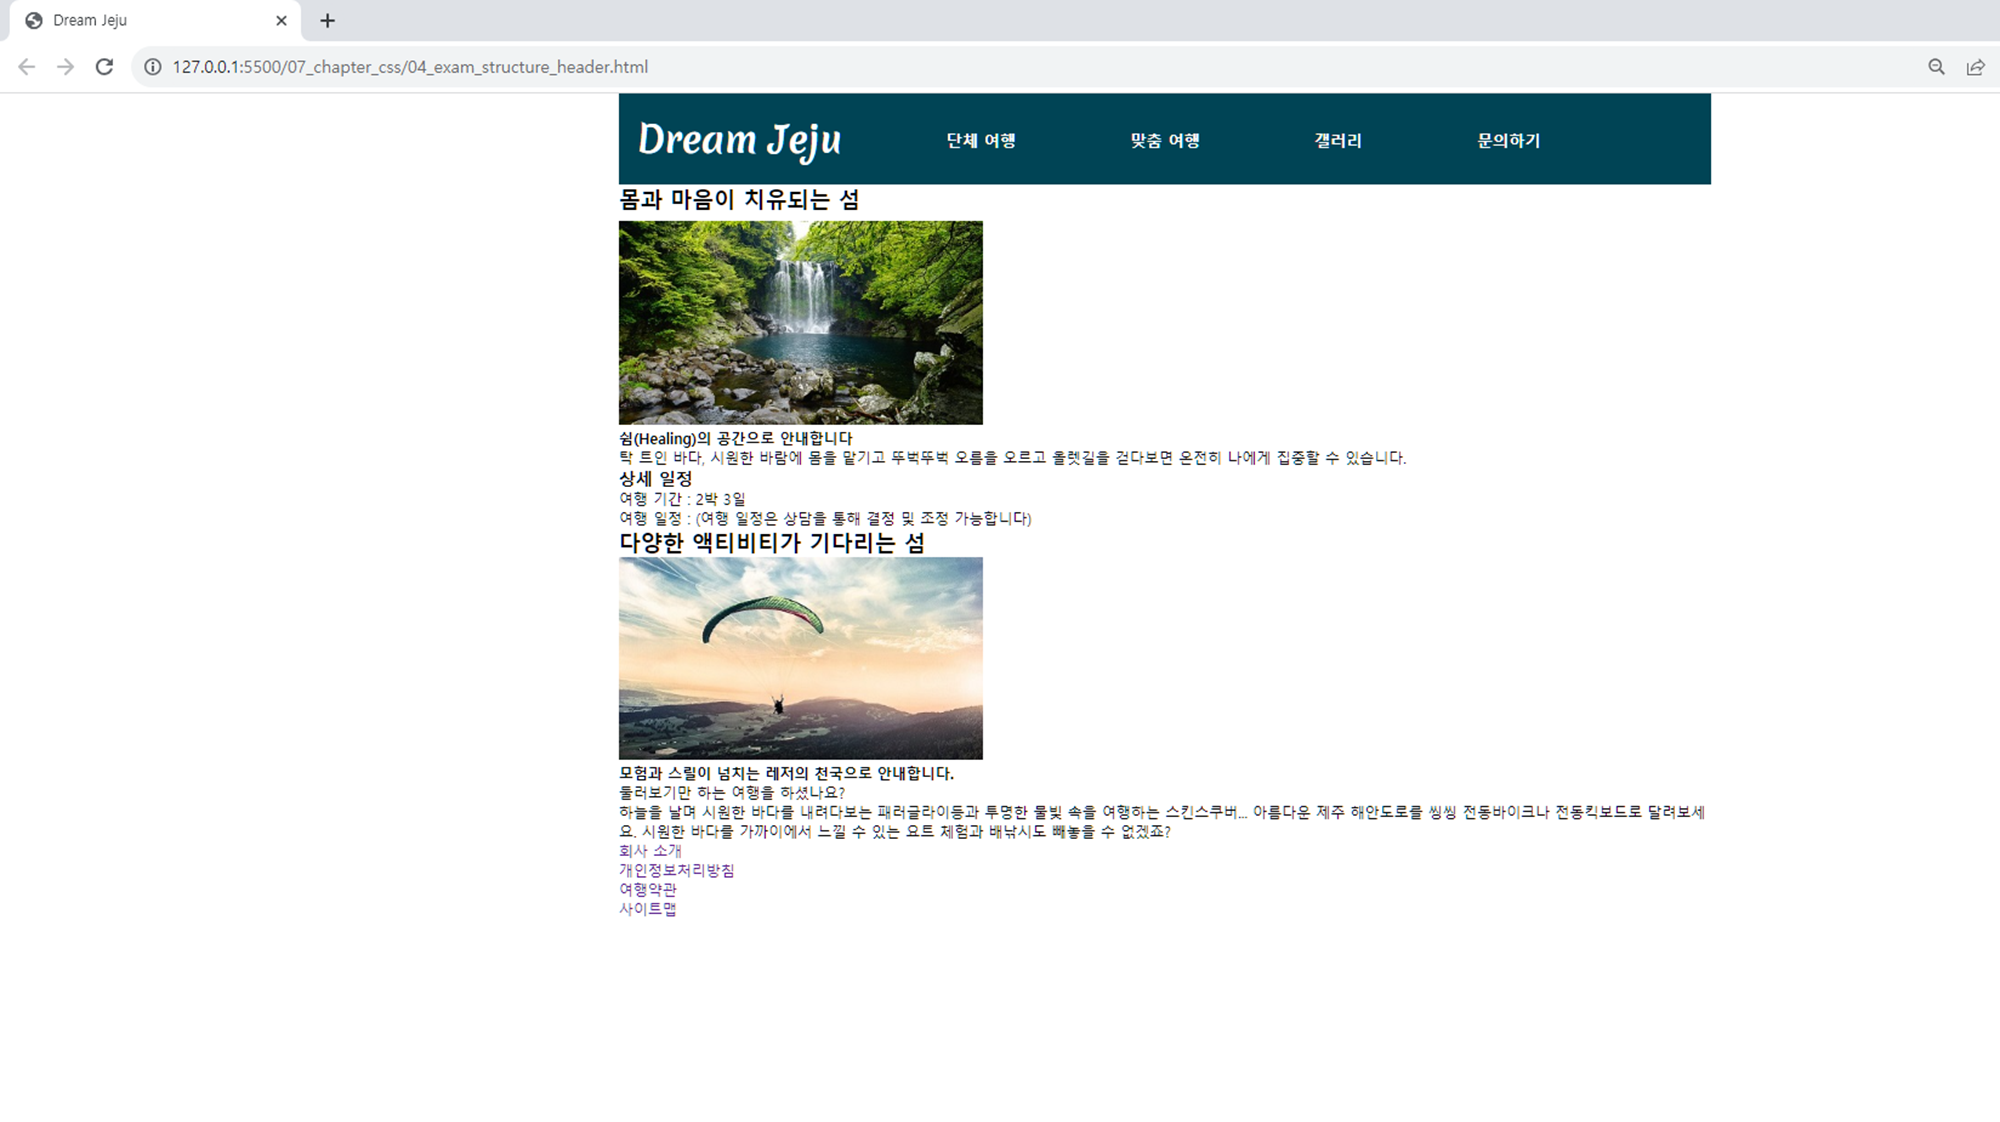This screenshot has width=2000, height=1122.
Task: Click the share page icon
Action: click(1975, 67)
